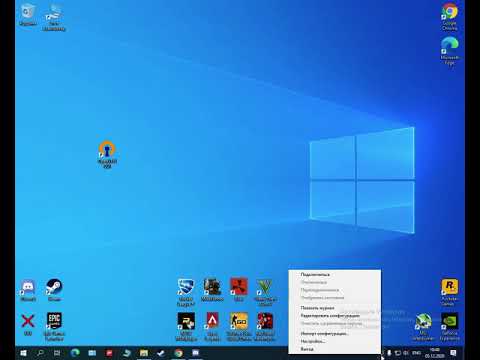Select the Grand Theft Auto V shortcut
The width and height of the screenshot is (480, 360).
265,292
